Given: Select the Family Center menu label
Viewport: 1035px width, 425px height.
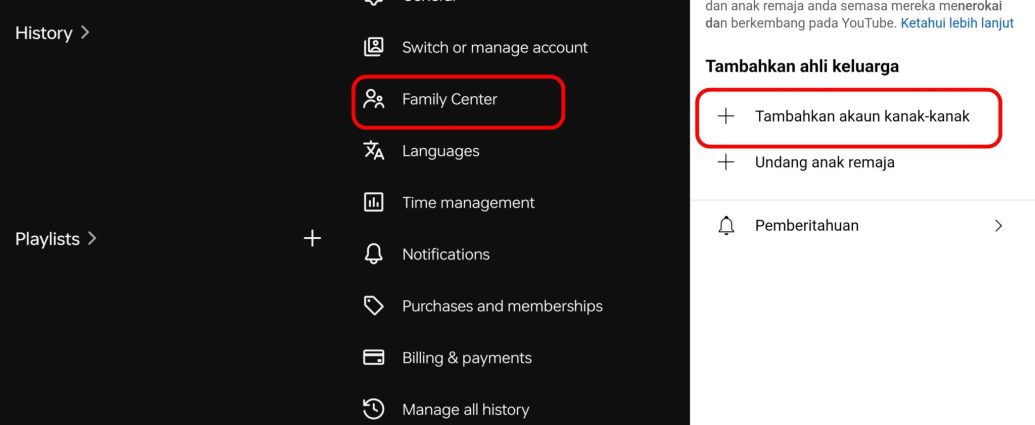Looking at the screenshot, I should click(449, 99).
